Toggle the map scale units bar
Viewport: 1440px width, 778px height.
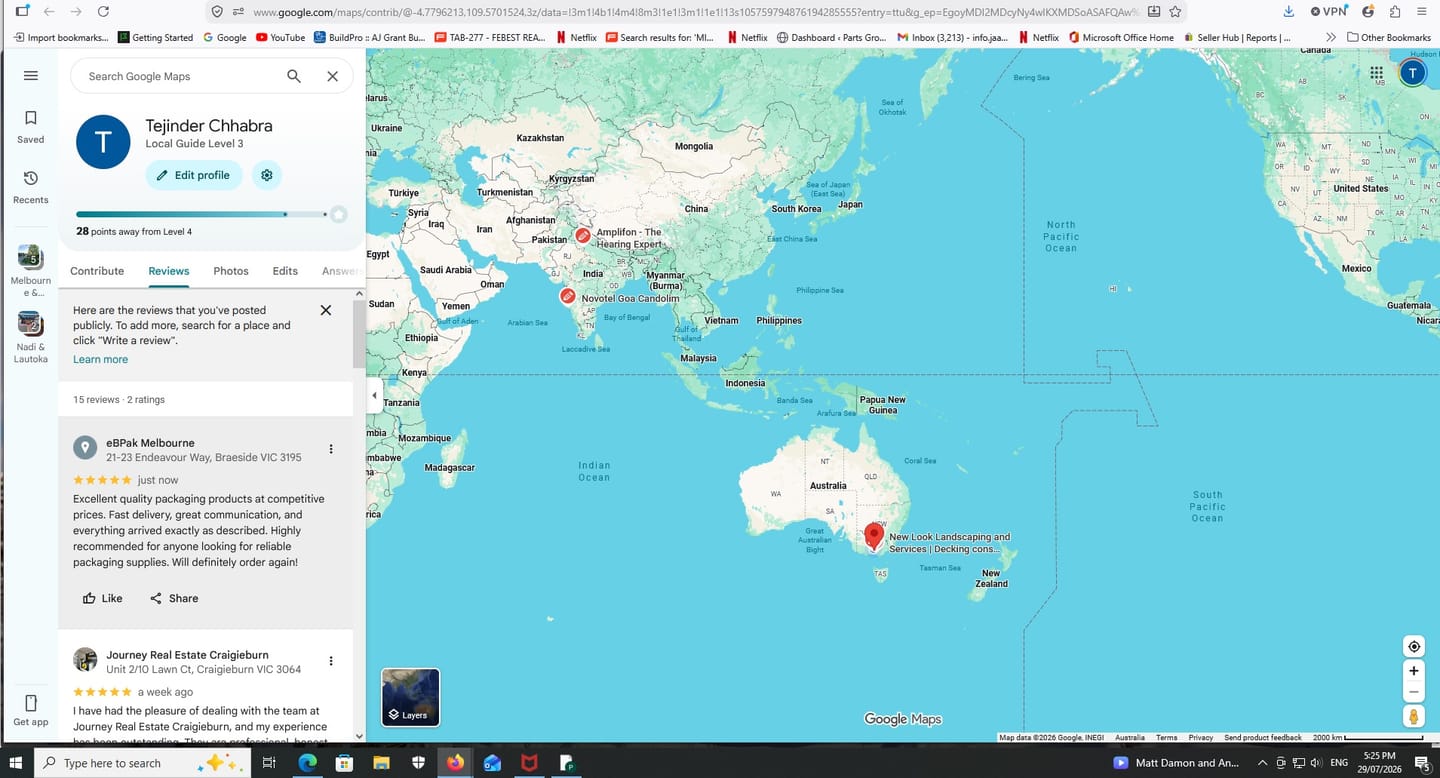coord(1368,738)
